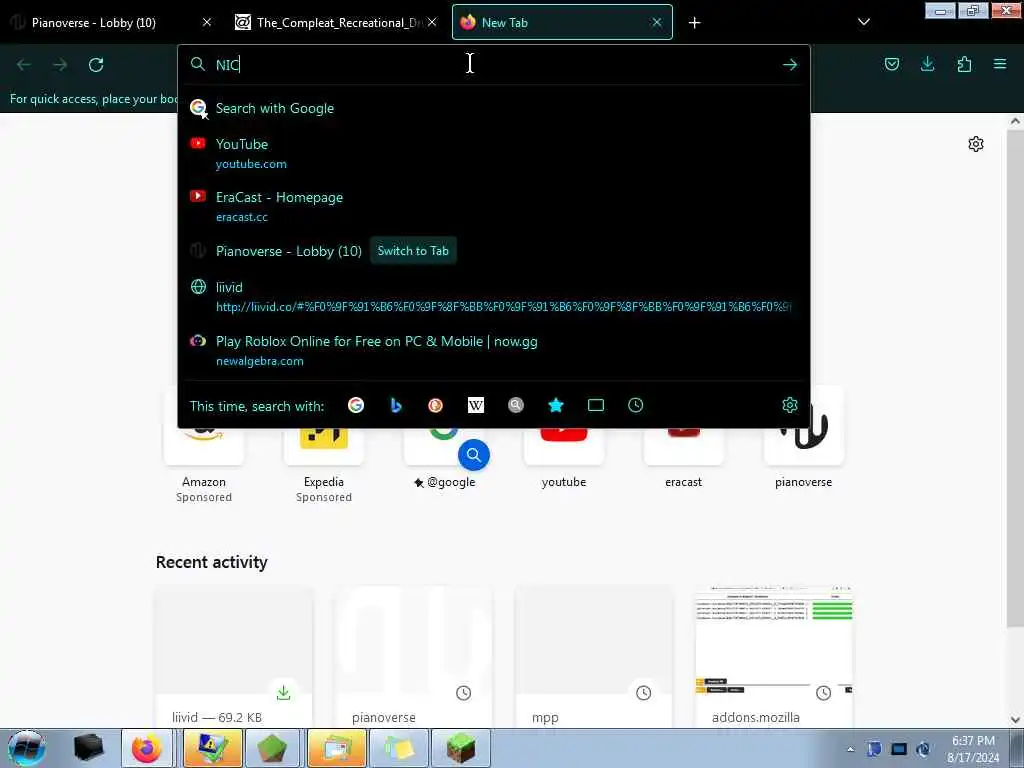This screenshot has height=768, width=1024.
Task: Open search settings gear in the dropdown
Action: point(790,406)
